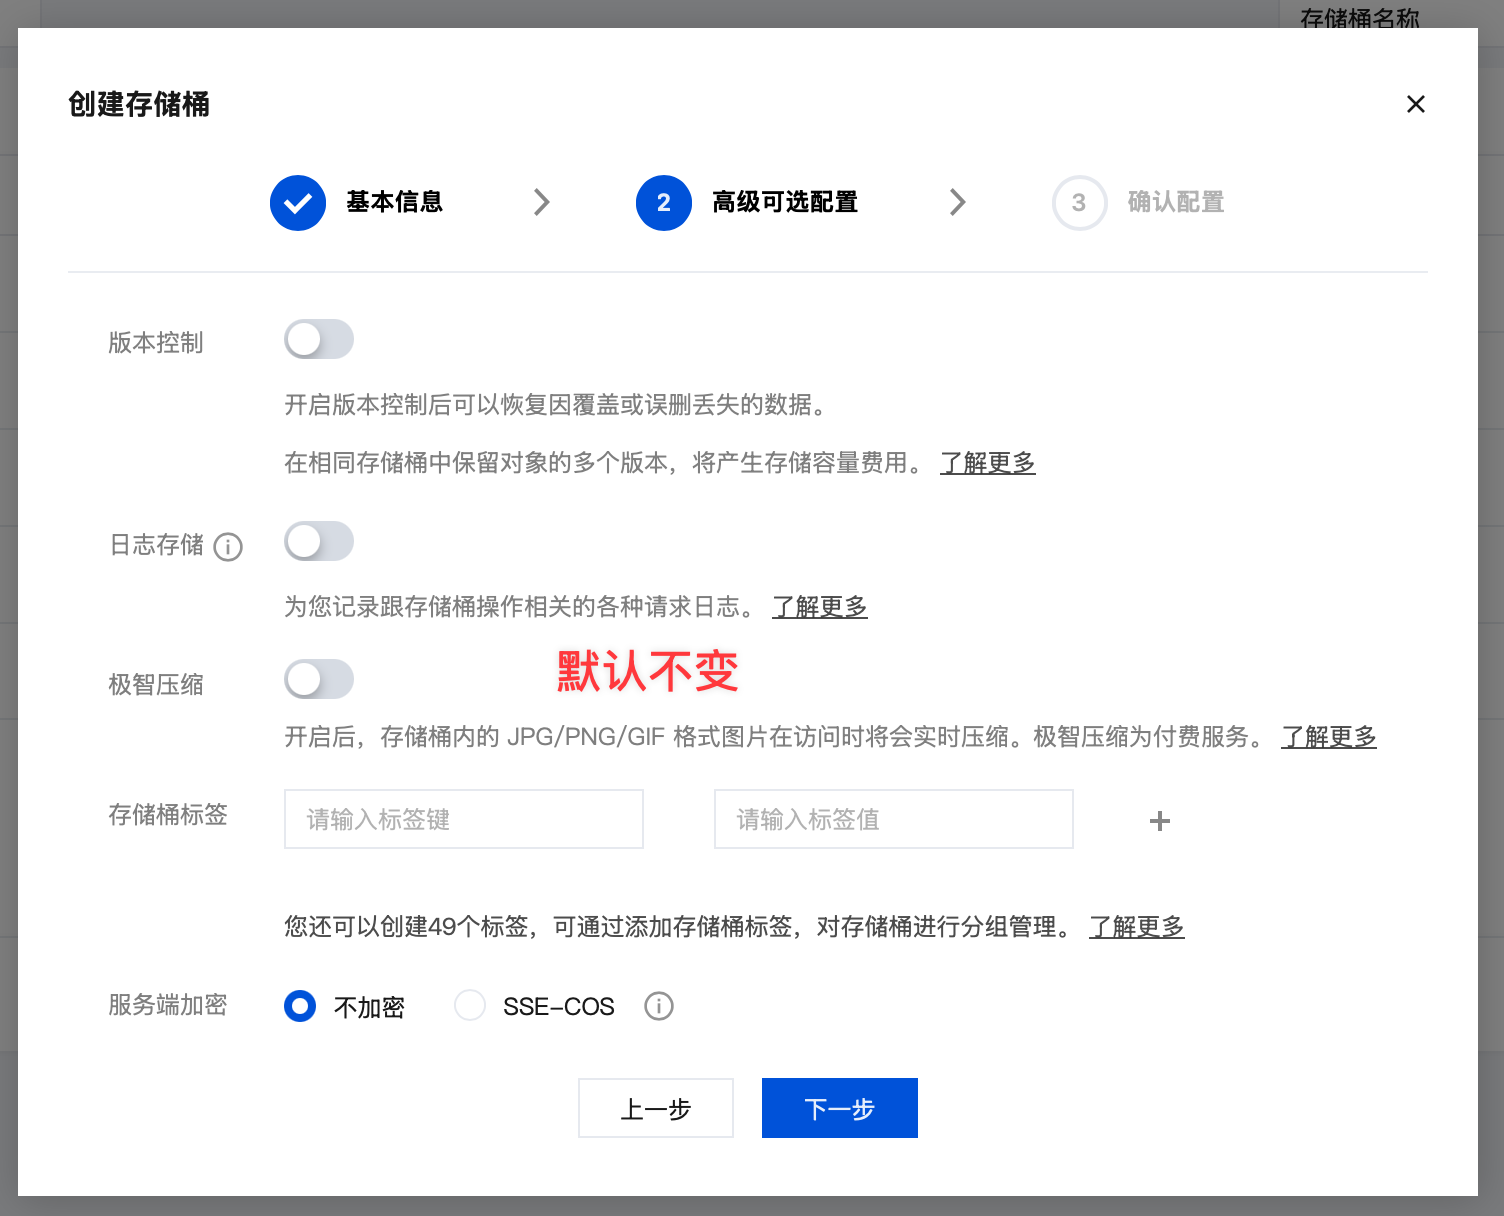Click the 上一步 button

(655, 1108)
